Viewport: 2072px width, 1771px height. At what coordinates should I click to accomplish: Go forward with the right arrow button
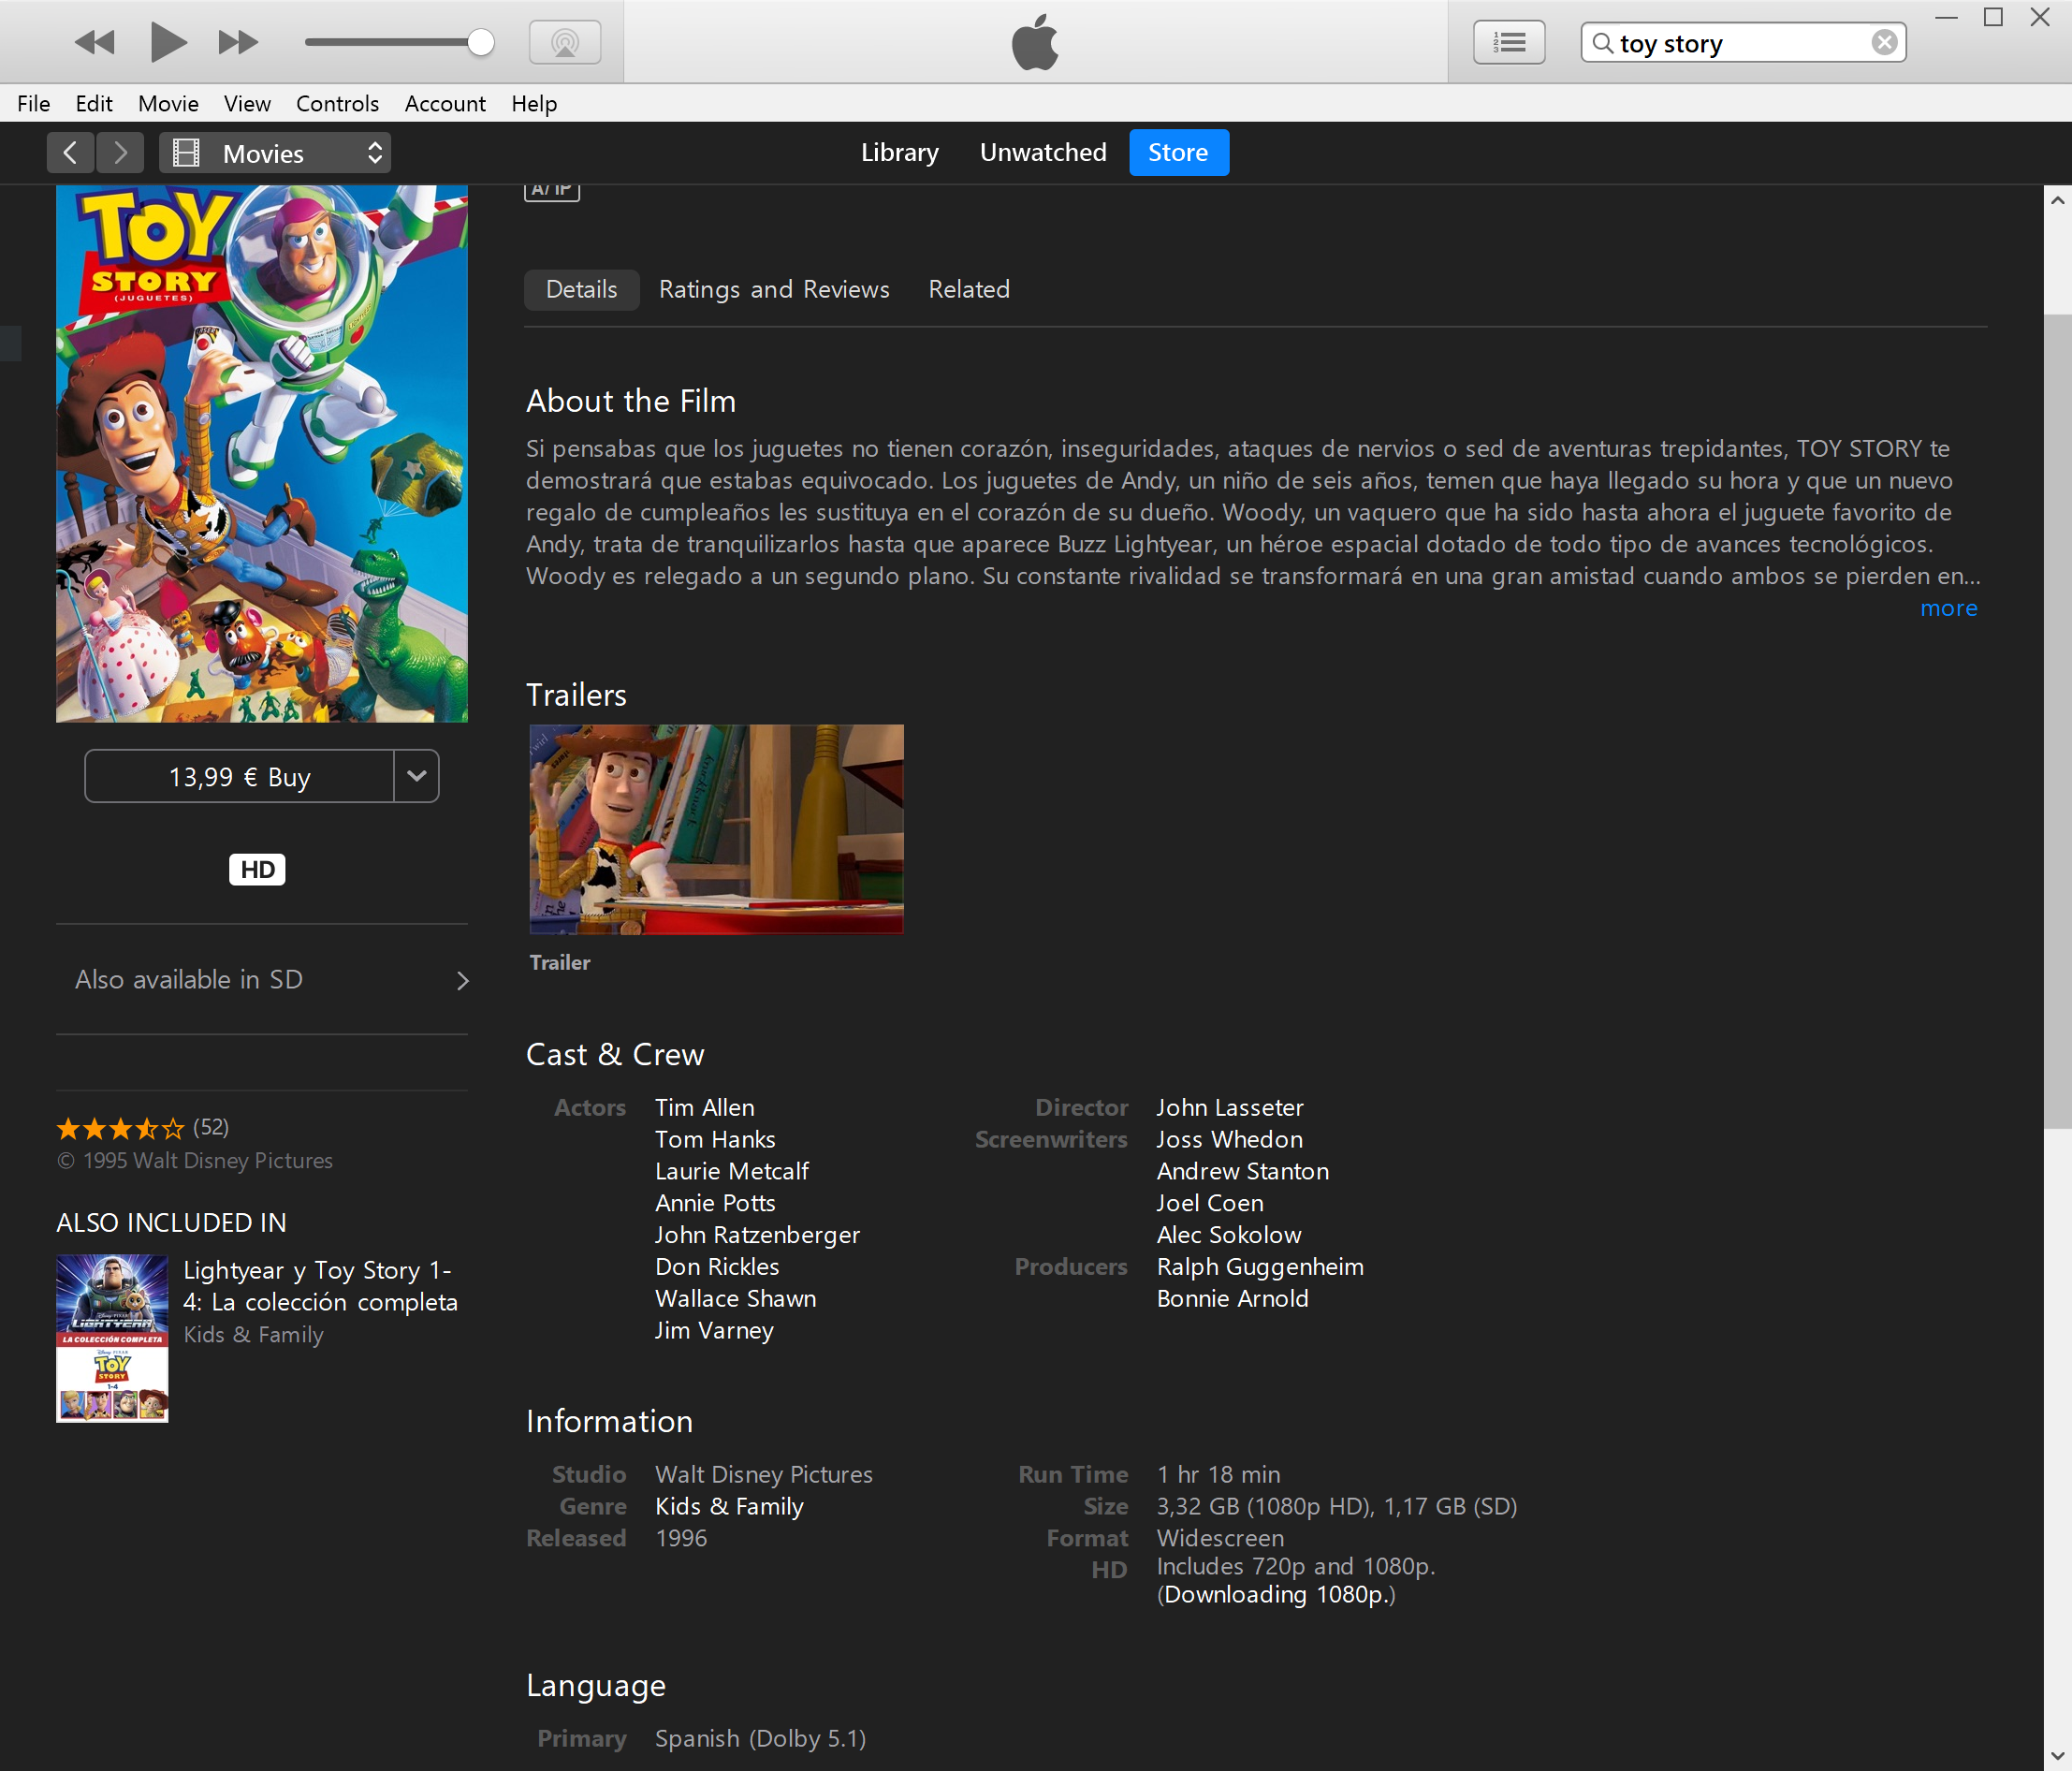click(x=120, y=153)
